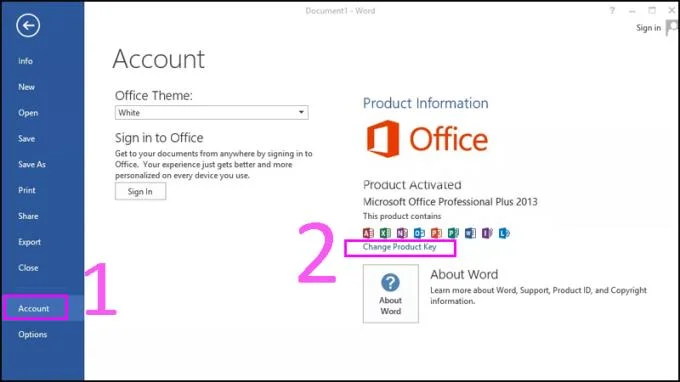Screen dimensions: 680x382
Task: Select Close in the backstage menu
Action: tap(28, 268)
